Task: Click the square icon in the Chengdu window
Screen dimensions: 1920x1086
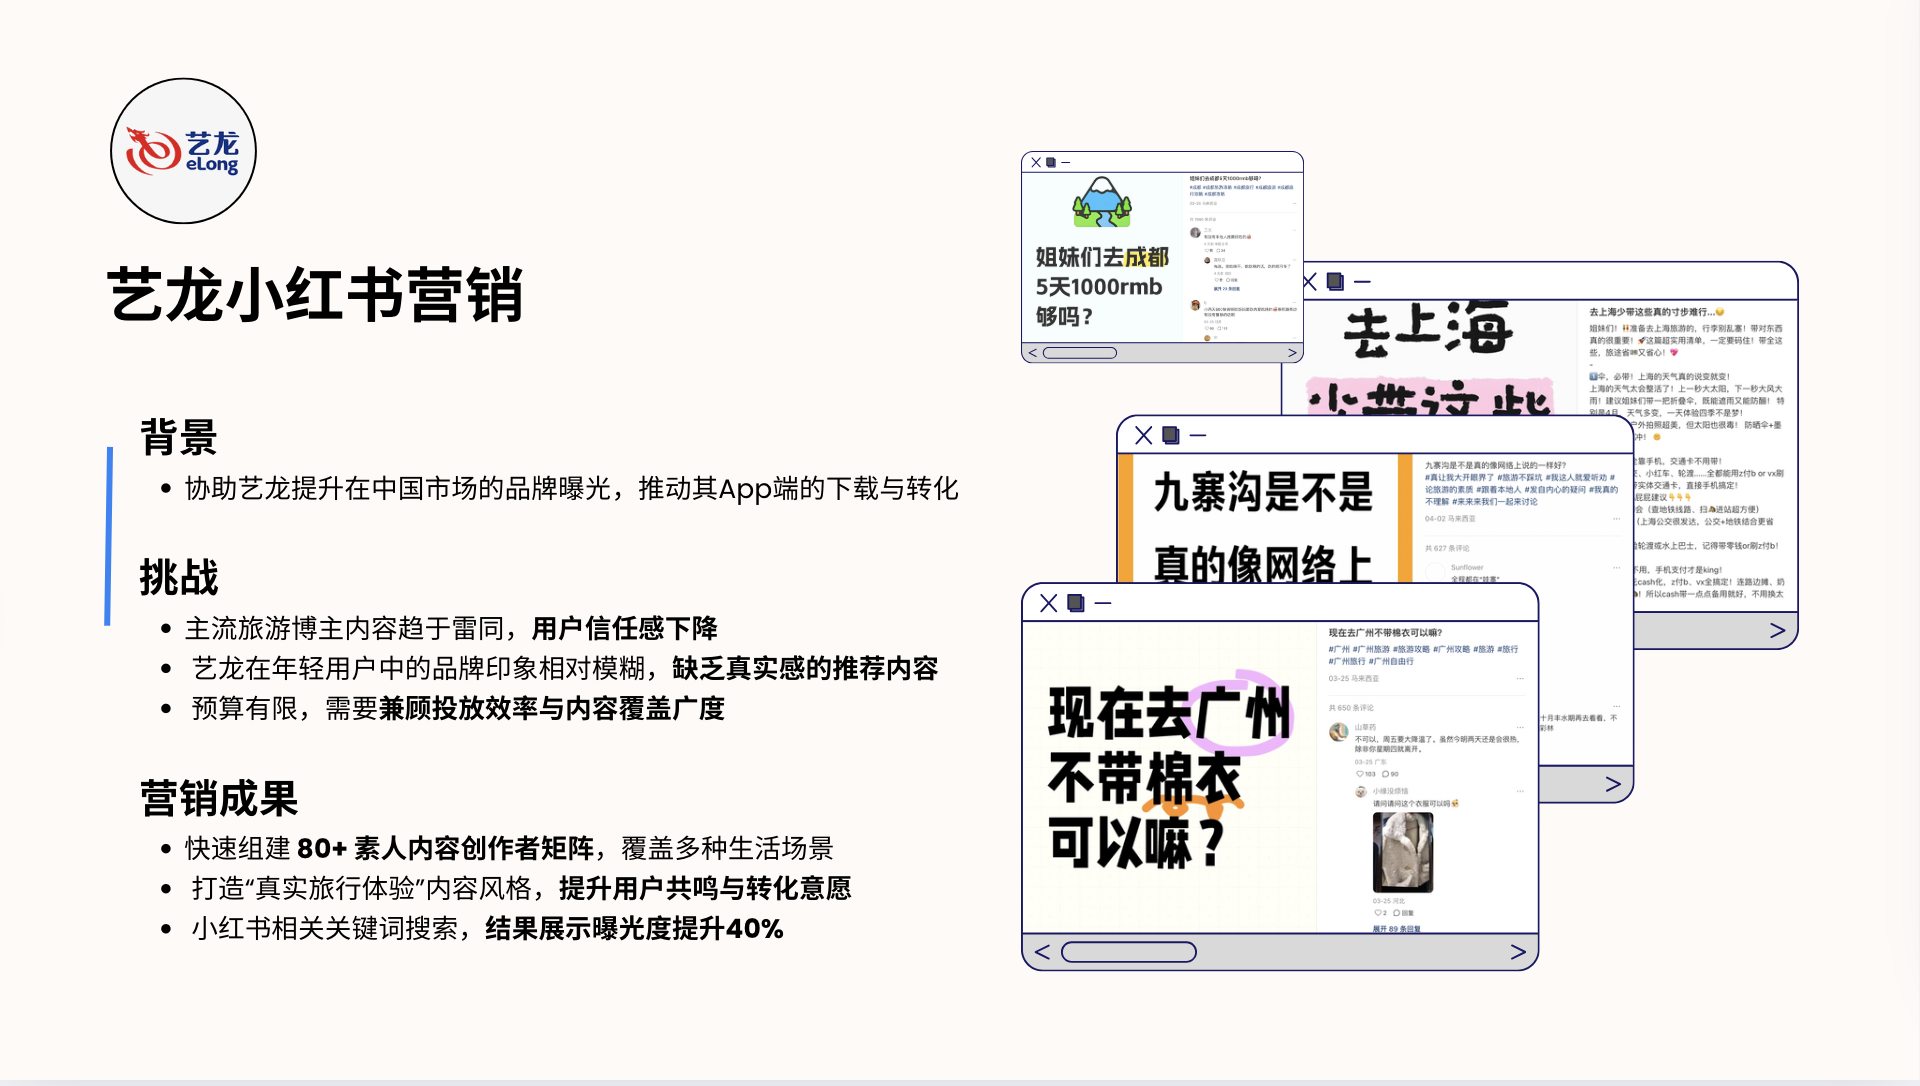Action: point(1051,162)
